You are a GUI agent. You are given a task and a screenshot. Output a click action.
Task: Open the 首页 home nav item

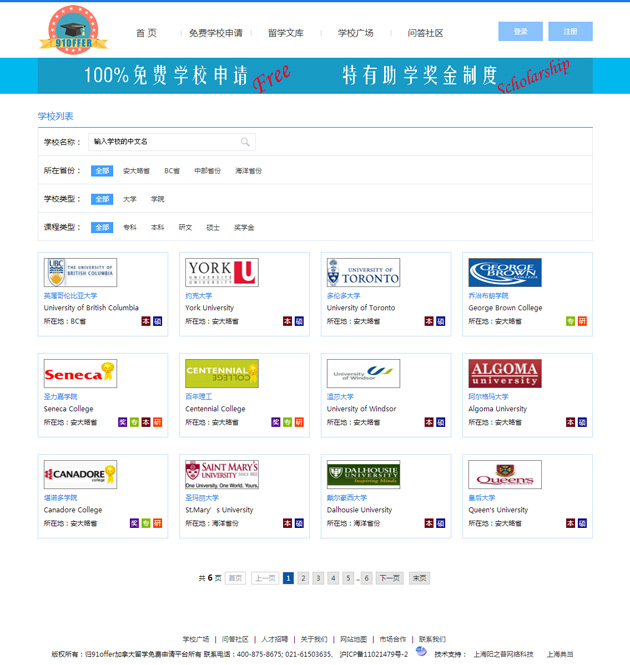click(146, 33)
